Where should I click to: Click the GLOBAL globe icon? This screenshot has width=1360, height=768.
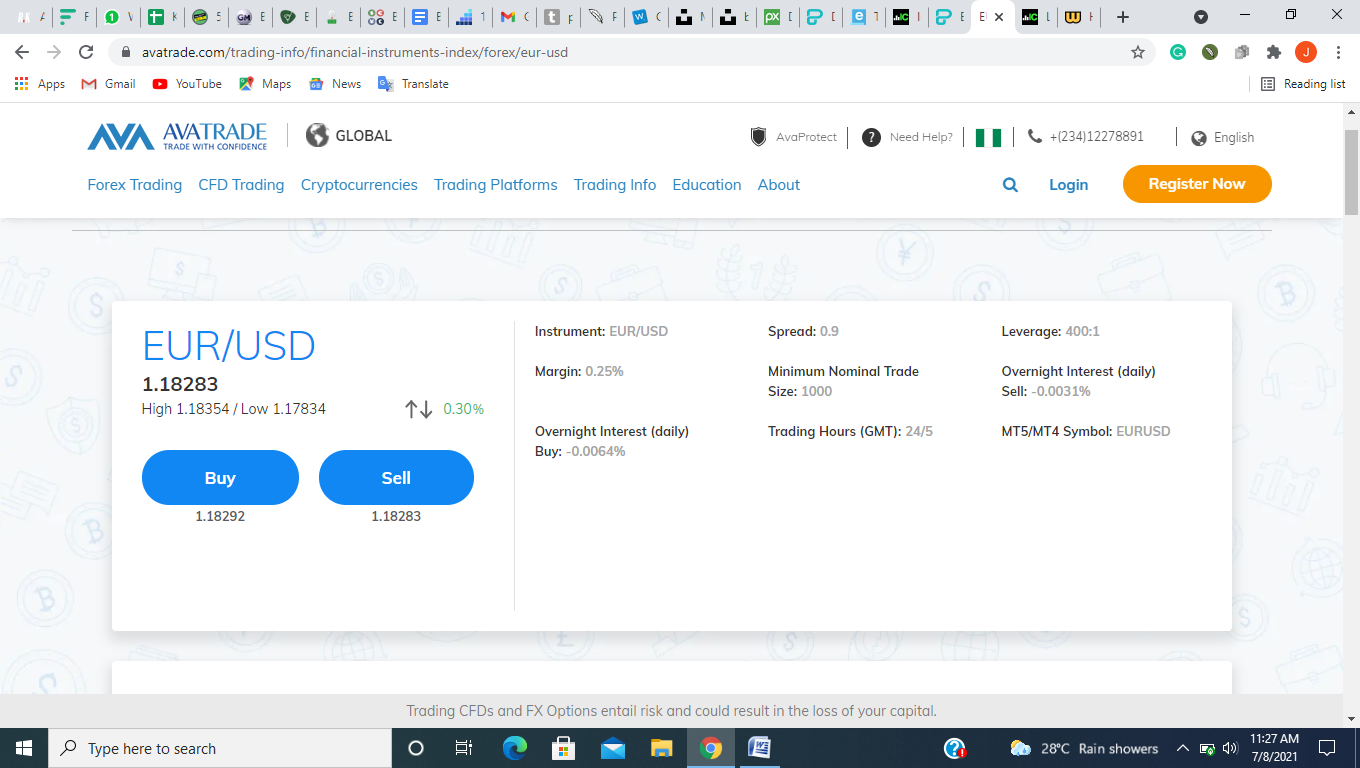tap(317, 135)
